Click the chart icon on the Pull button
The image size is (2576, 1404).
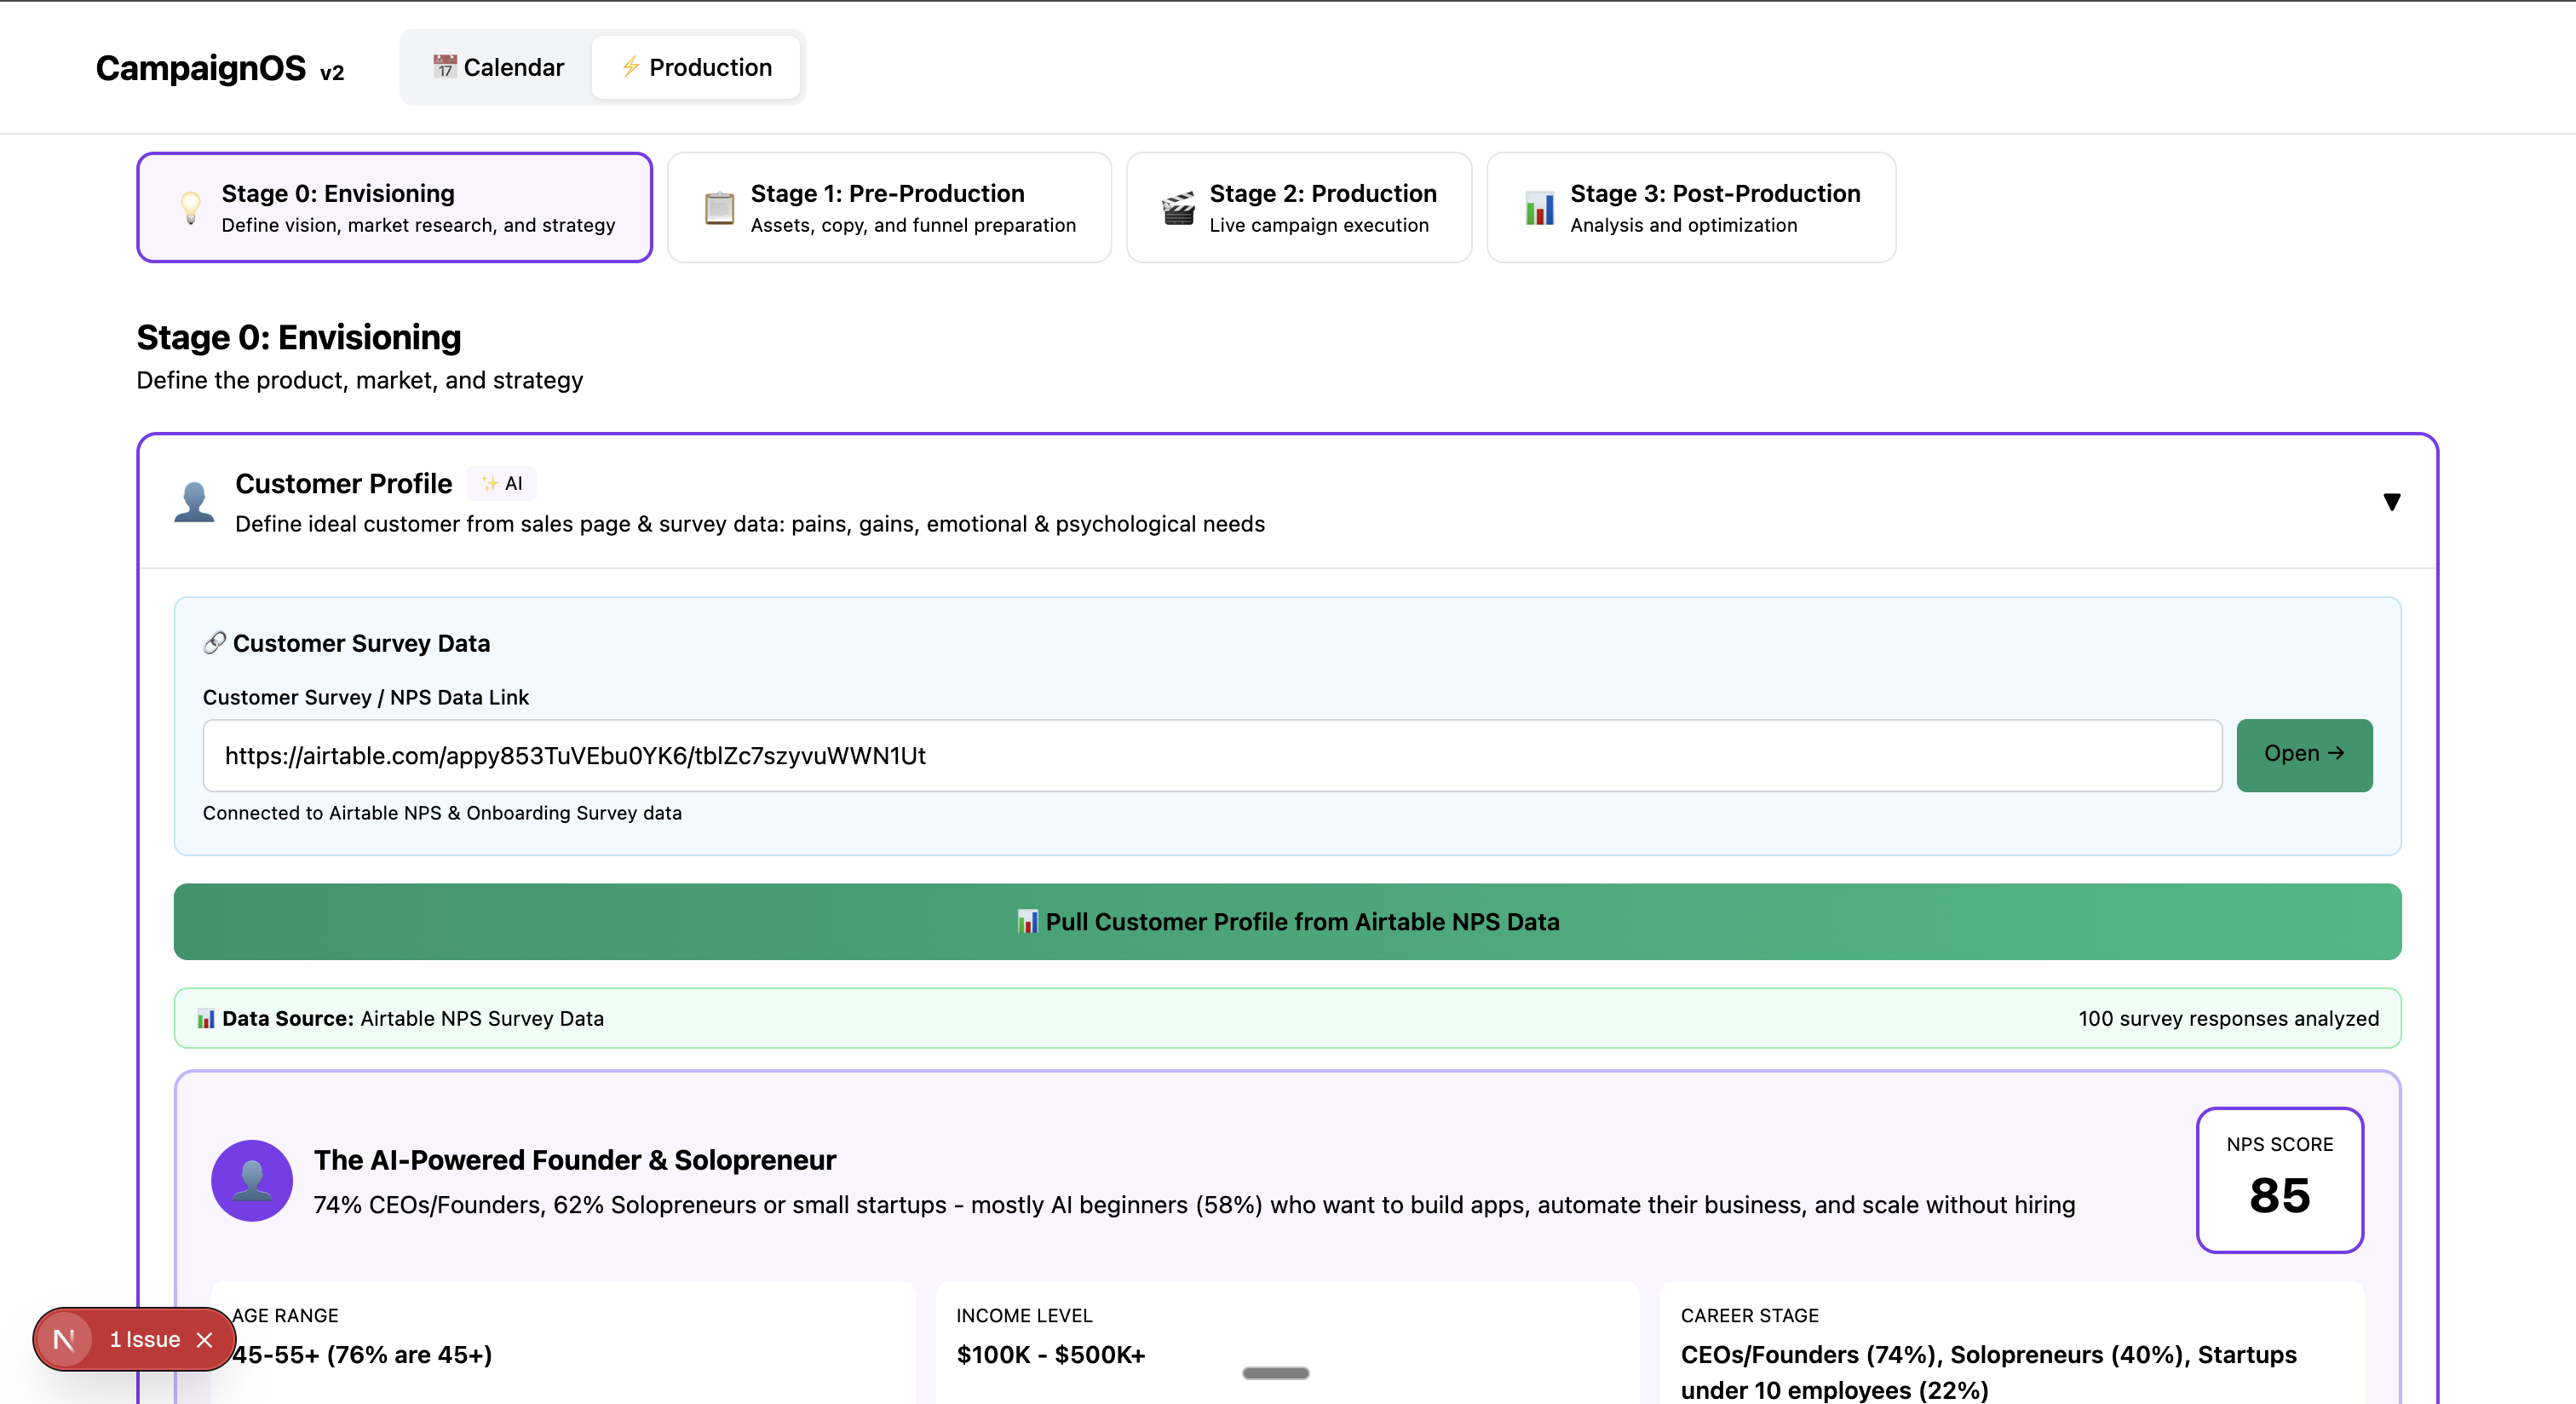pyautogui.click(x=1027, y=922)
